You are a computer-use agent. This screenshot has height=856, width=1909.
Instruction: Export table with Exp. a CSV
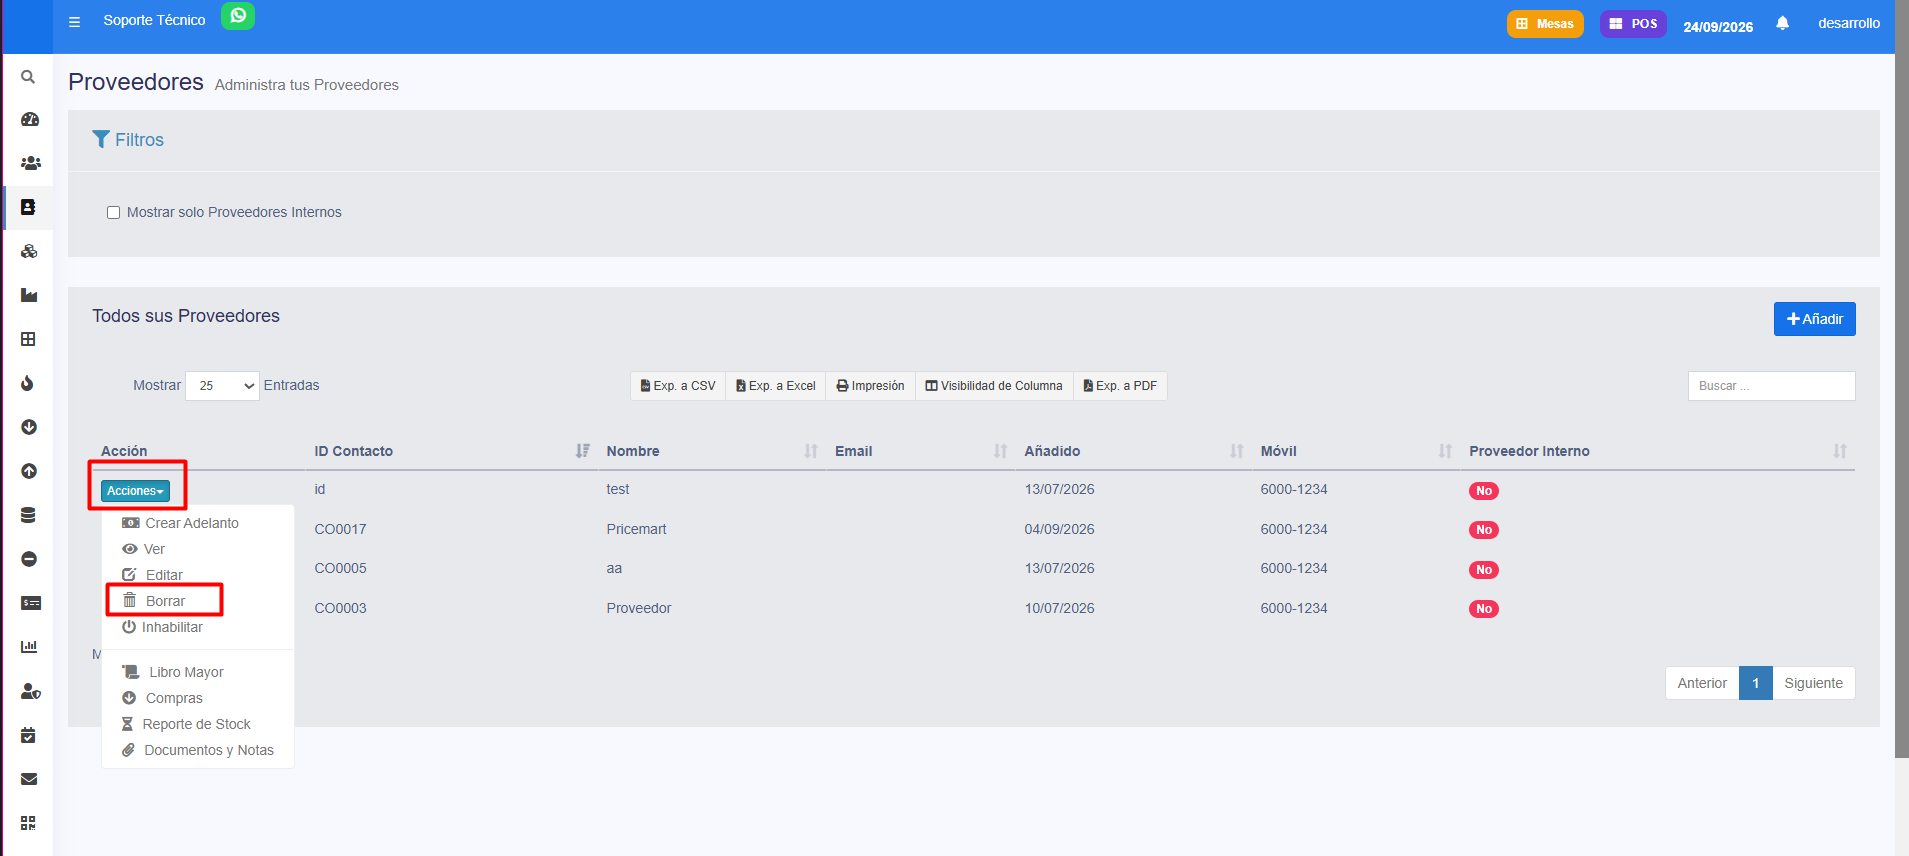pyautogui.click(x=678, y=386)
